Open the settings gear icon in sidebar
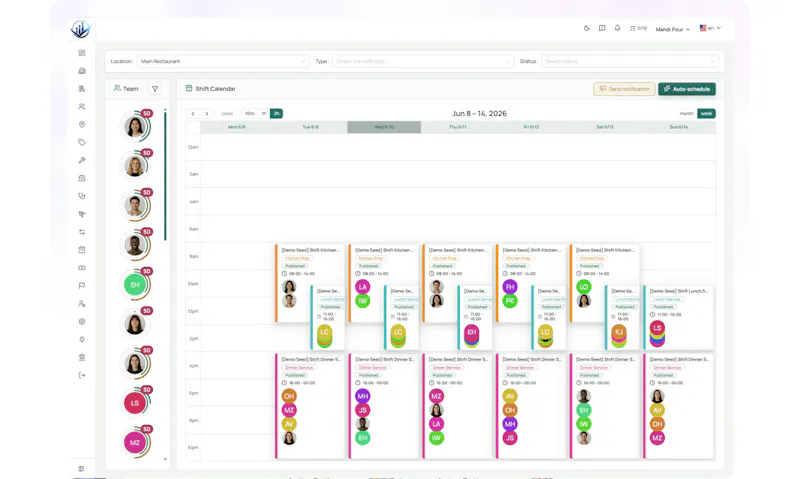 tap(82, 321)
